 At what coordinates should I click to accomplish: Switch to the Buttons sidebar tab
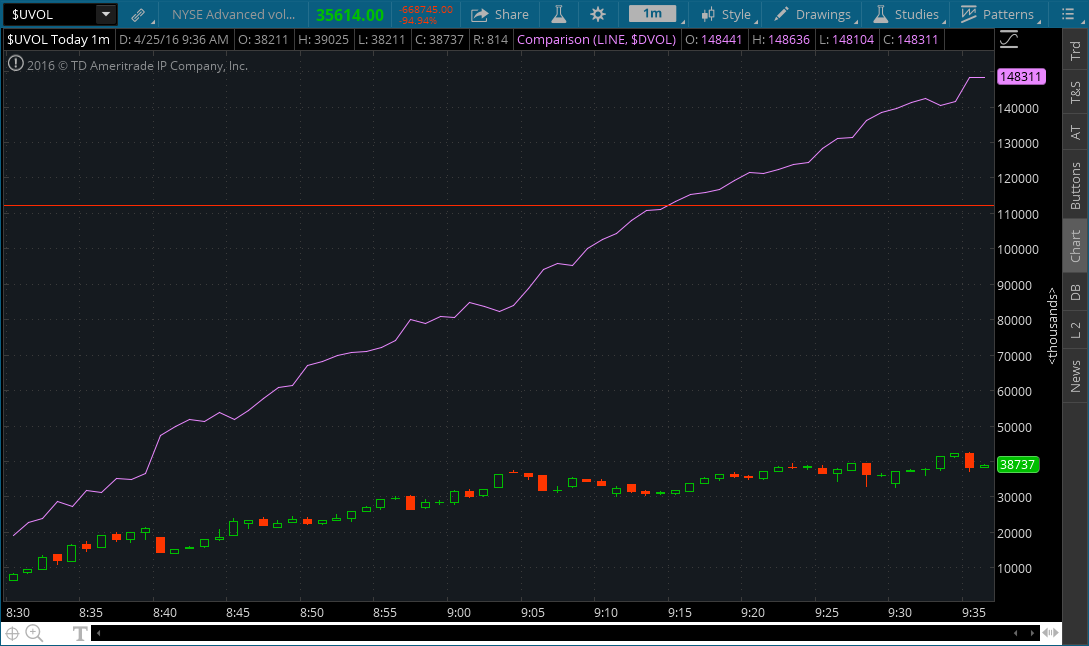coord(1075,185)
